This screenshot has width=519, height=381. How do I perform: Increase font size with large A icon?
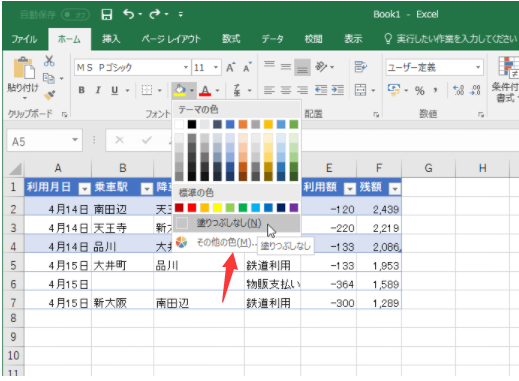click(231, 68)
